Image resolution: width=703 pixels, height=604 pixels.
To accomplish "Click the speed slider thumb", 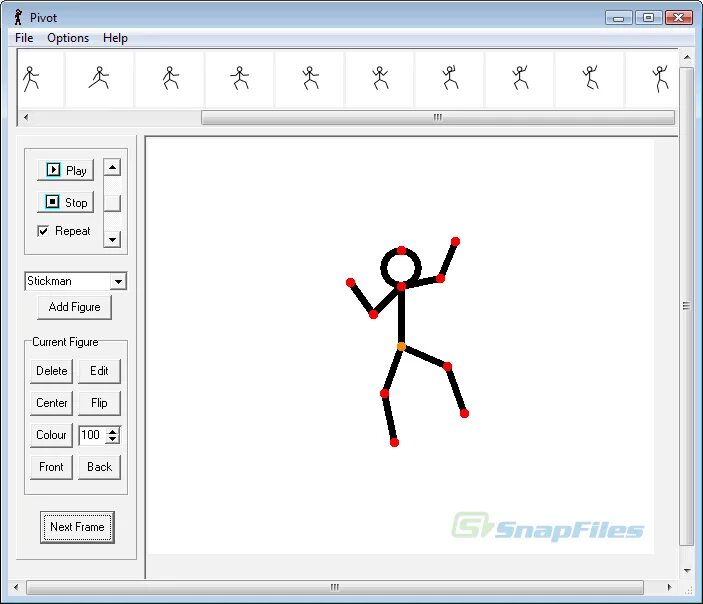I will pos(112,203).
